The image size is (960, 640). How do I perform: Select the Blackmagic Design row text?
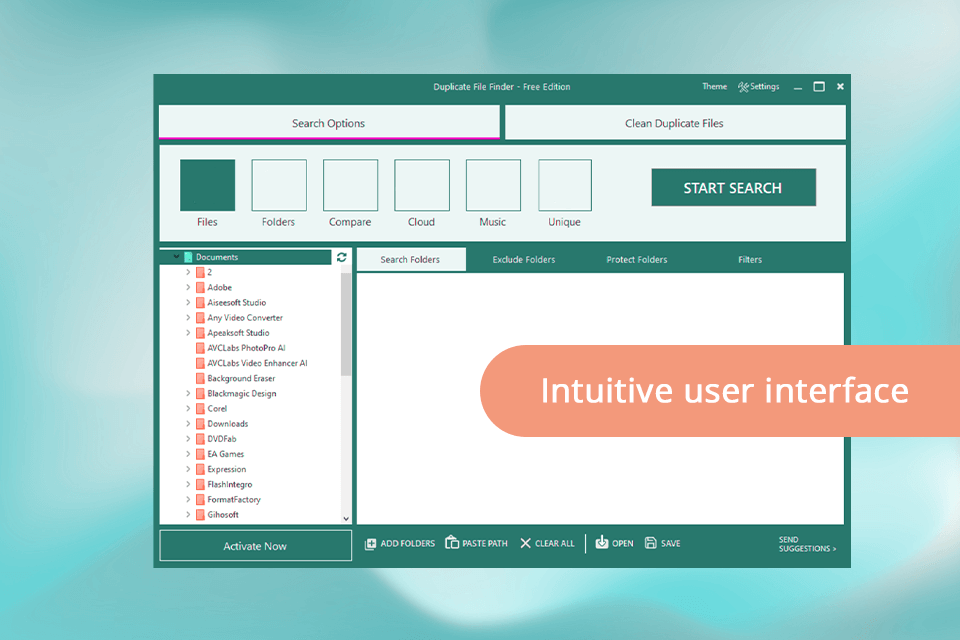tap(242, 394)
